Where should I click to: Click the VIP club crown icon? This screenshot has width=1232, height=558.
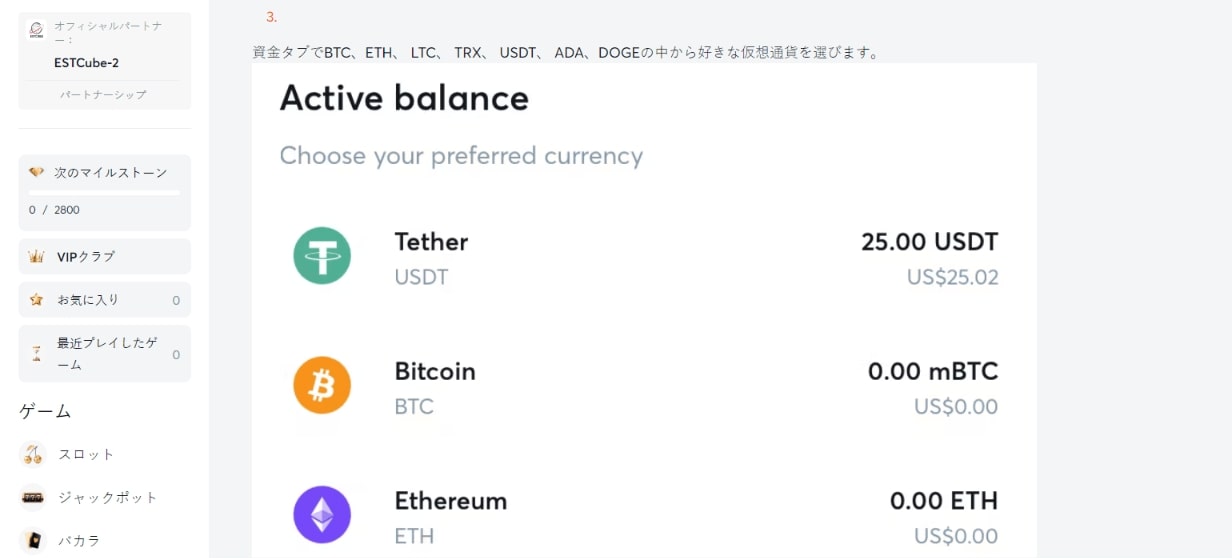(37, 257)
